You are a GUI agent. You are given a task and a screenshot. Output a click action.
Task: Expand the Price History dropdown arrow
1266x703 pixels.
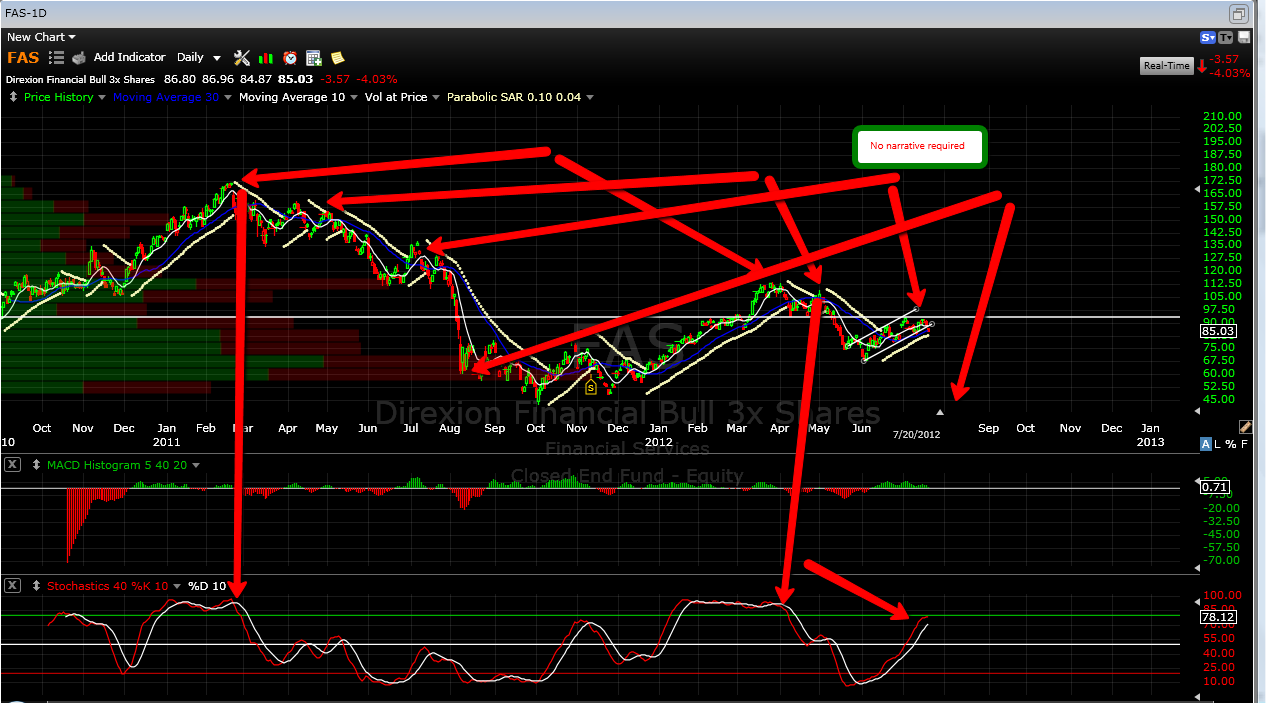coord(102,97)
